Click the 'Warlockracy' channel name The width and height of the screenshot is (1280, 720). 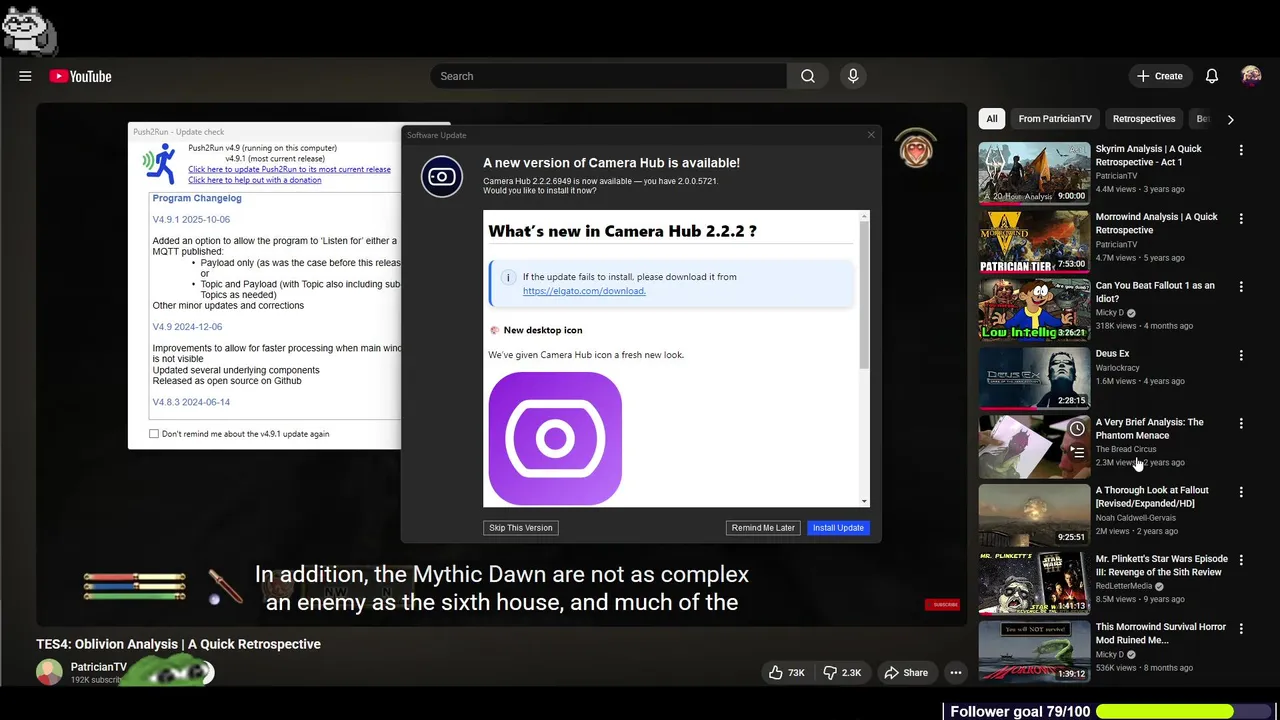coord(1117,368)
